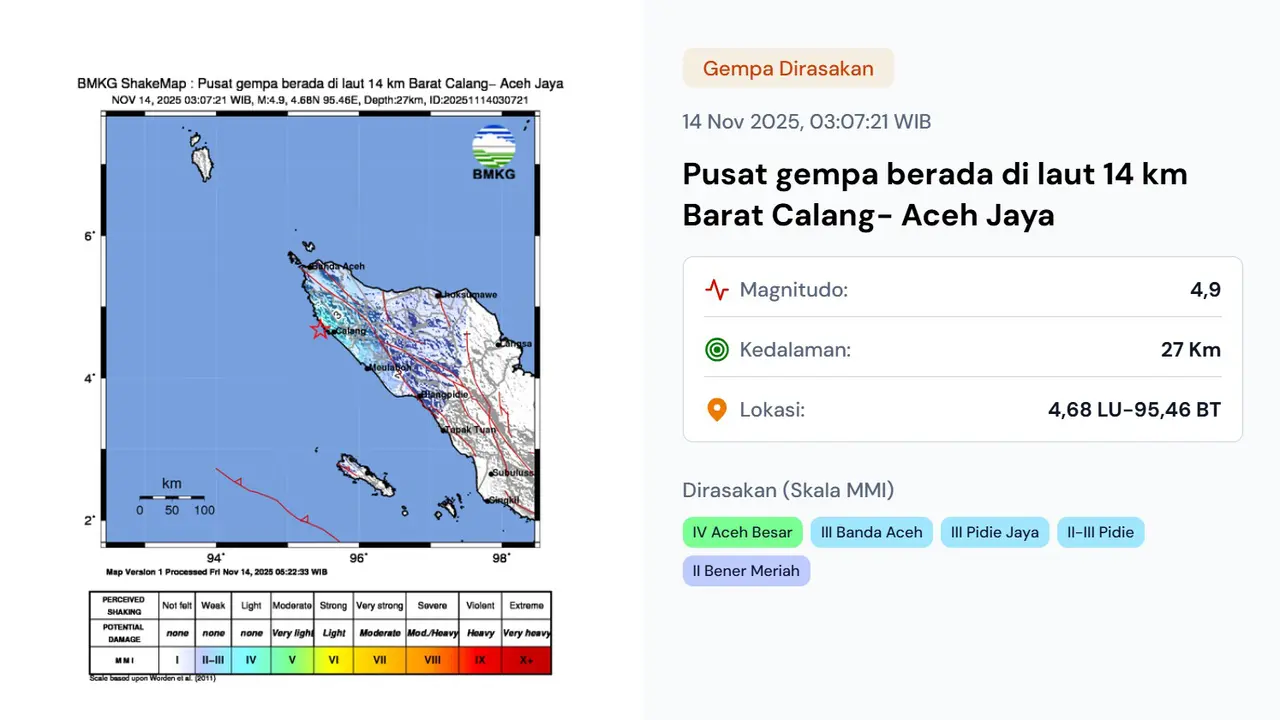Viewport: 1280px width, 720px height.
Task: Click the date 14 Nov 2025, 03:07:21 WIB
Action: [x=807, y=122]
